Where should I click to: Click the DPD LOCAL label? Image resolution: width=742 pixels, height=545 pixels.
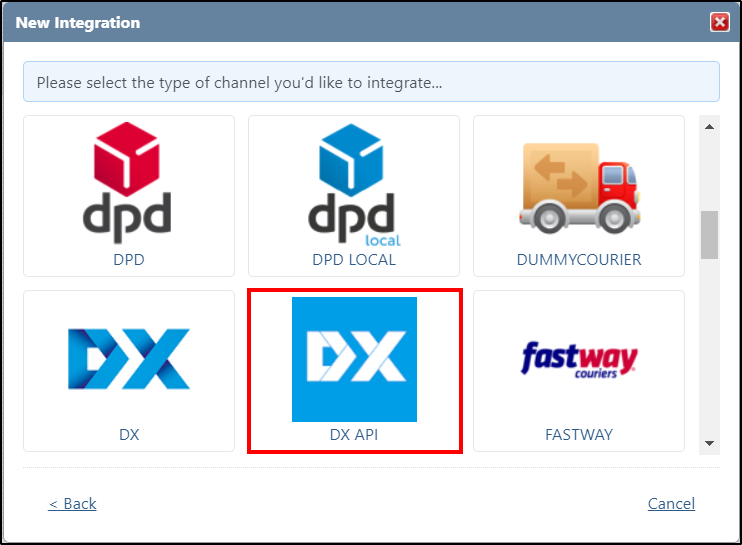click(354, 260)
